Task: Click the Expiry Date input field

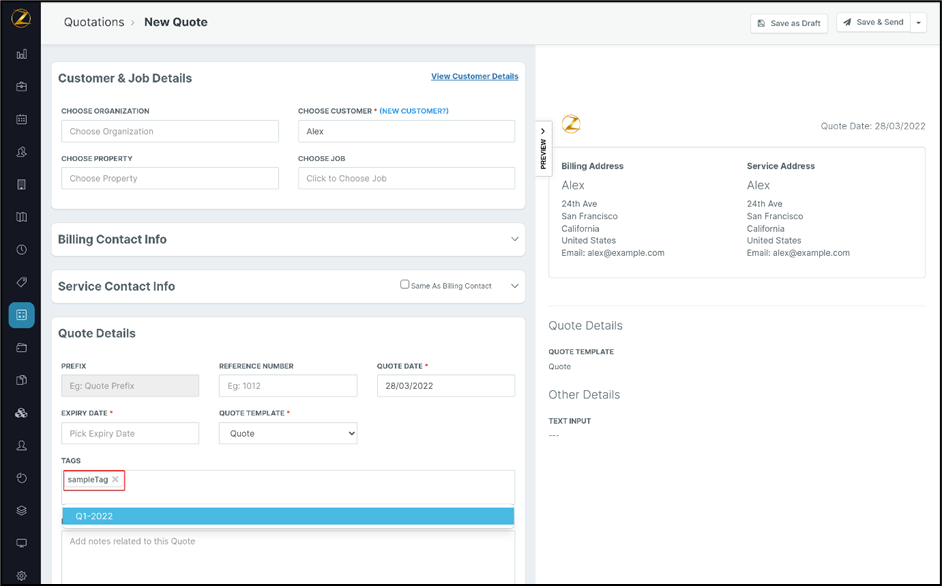Action: 130,434
